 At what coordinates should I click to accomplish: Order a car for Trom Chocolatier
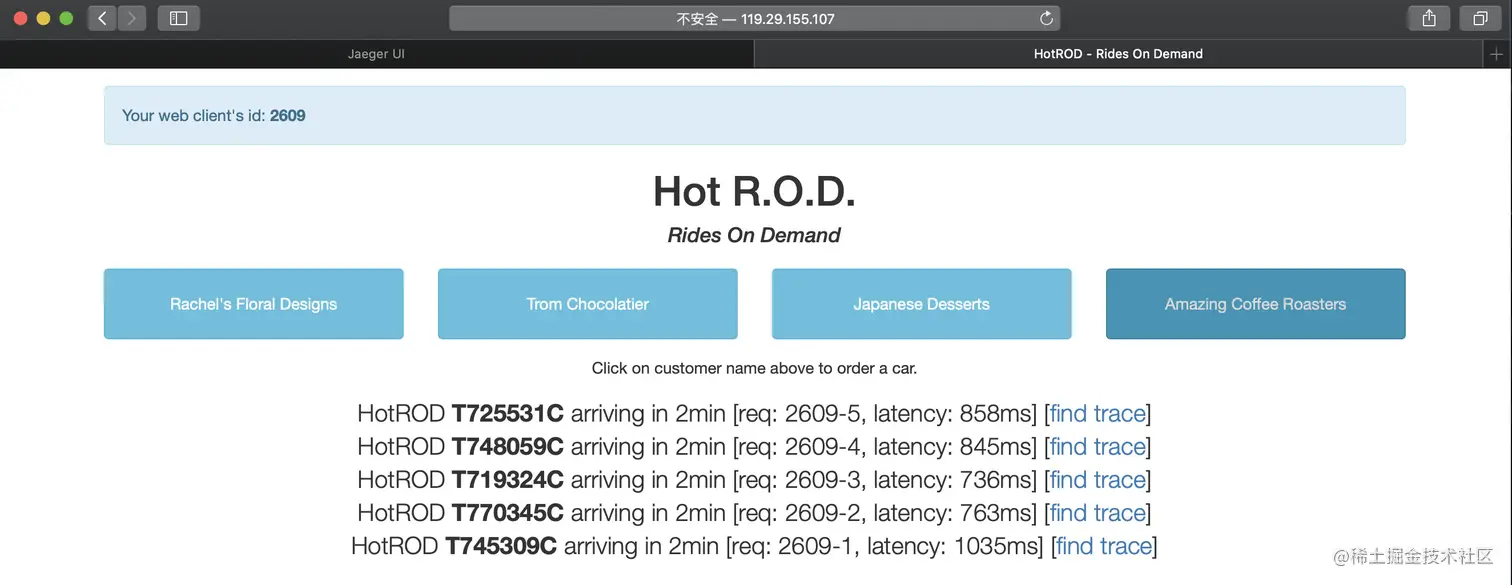tap(587, 304)
